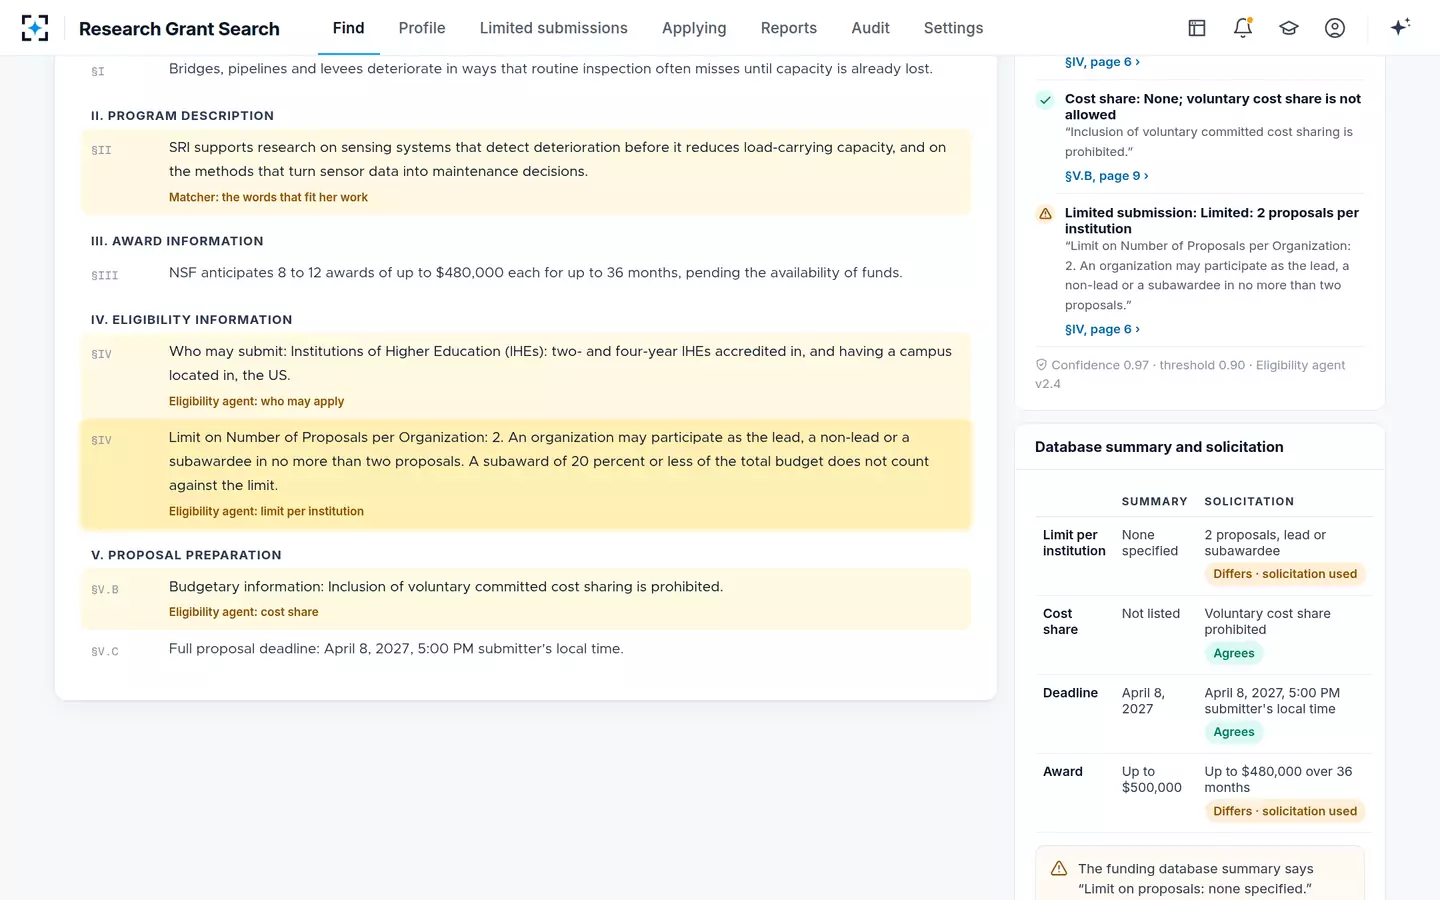Switch to the Audit tab
This screenshot has height=900, width=1440.
click(x=870, y=28)
